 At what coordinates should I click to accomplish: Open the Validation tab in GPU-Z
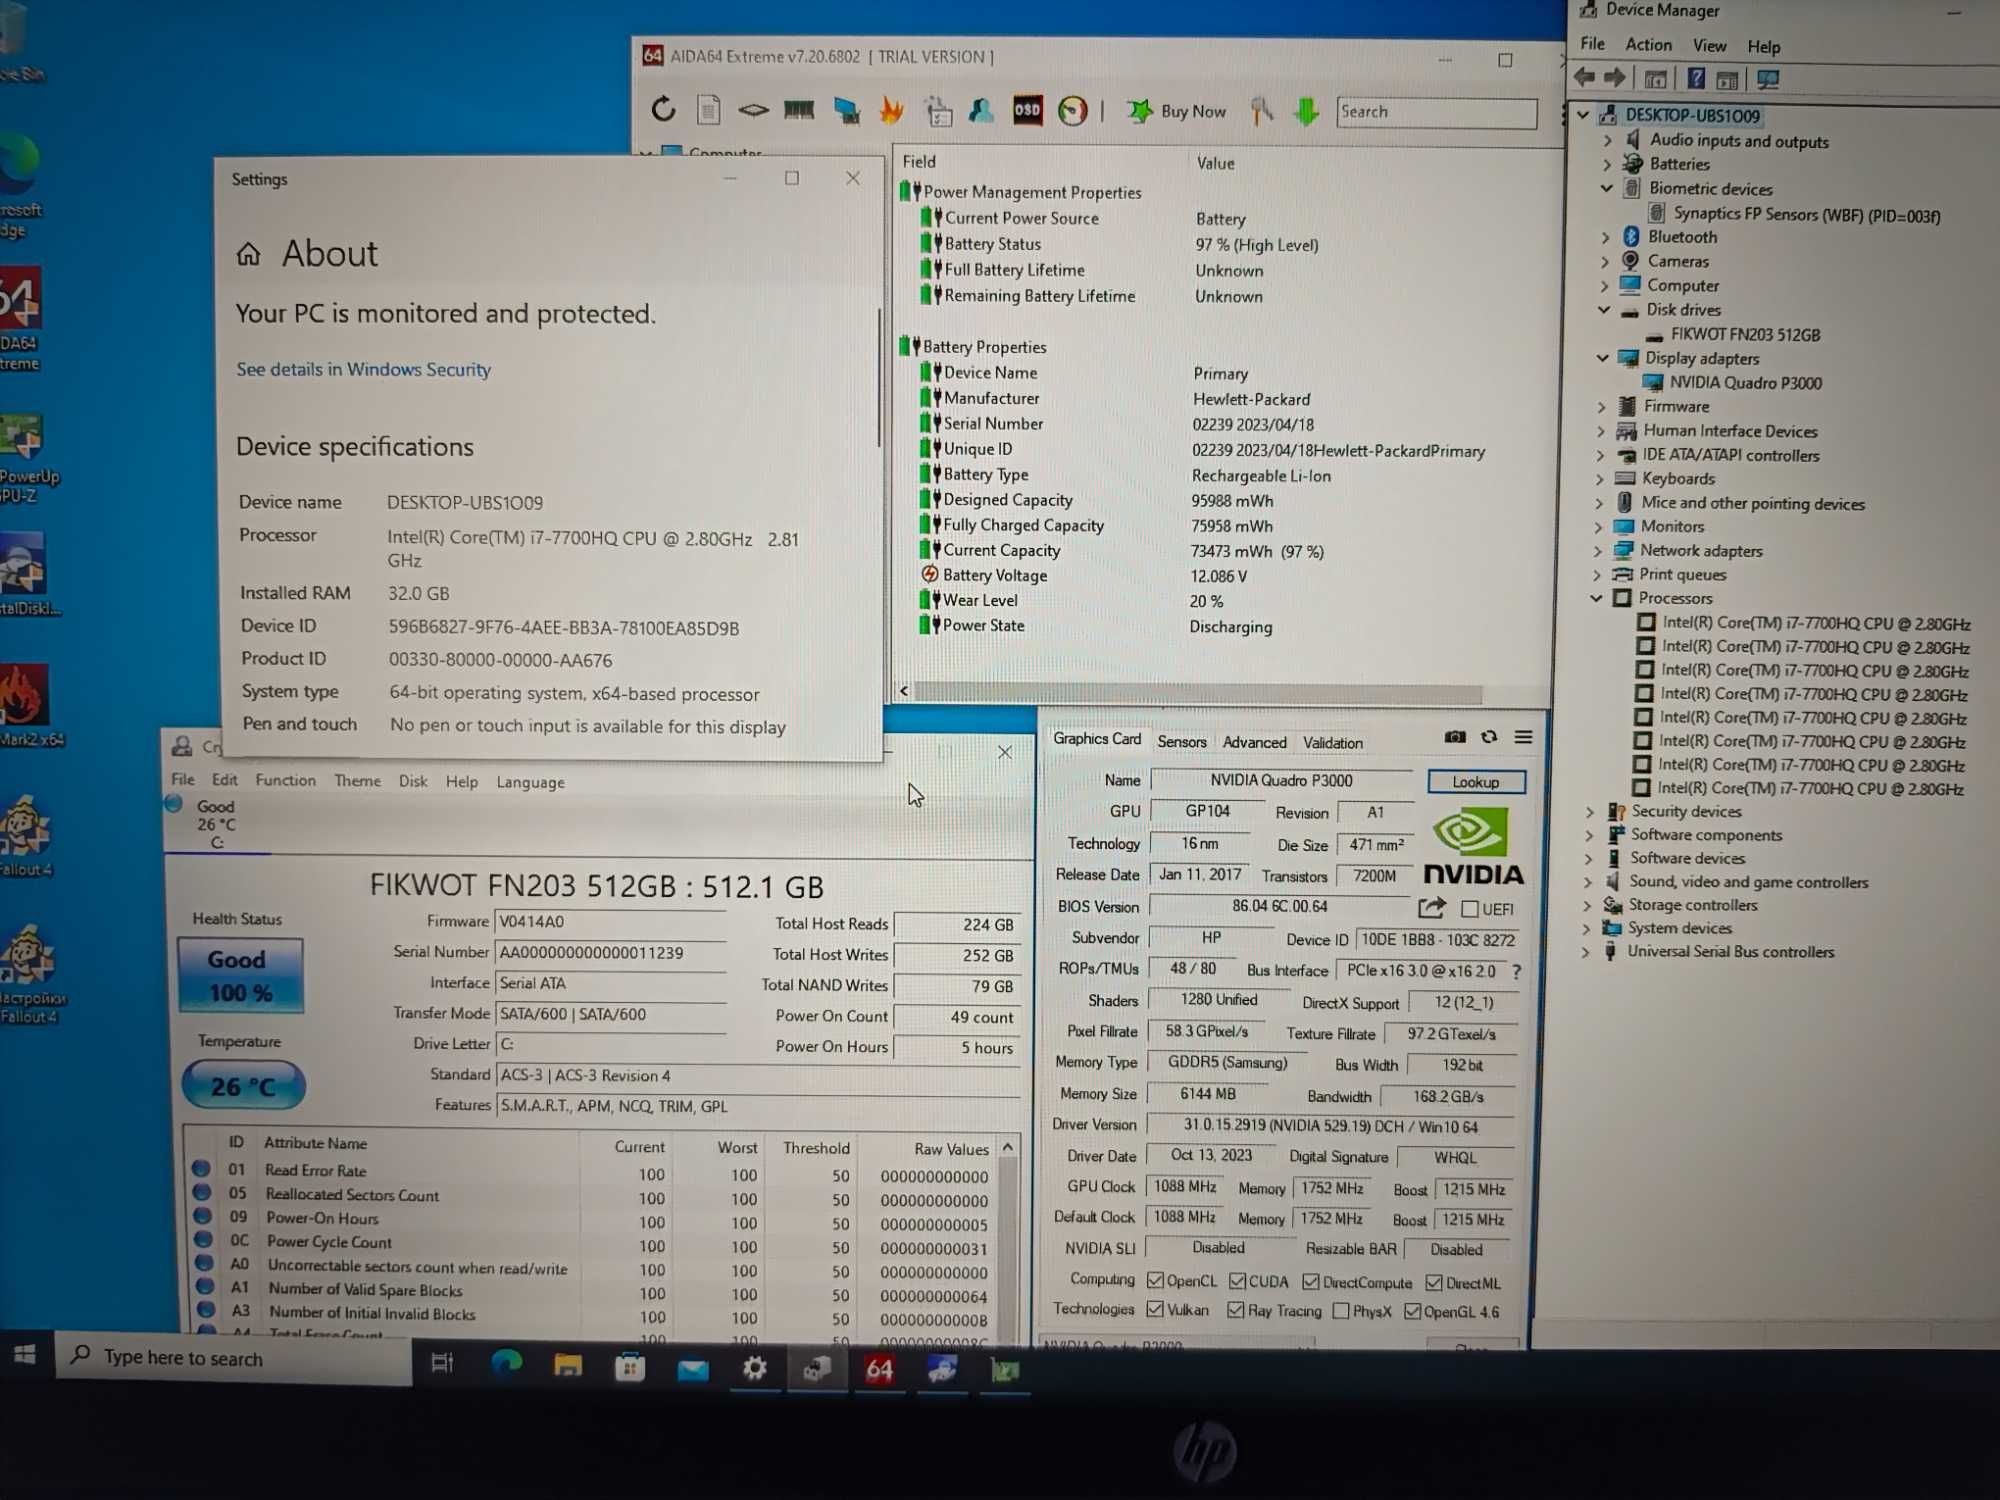click(1333, 743)
